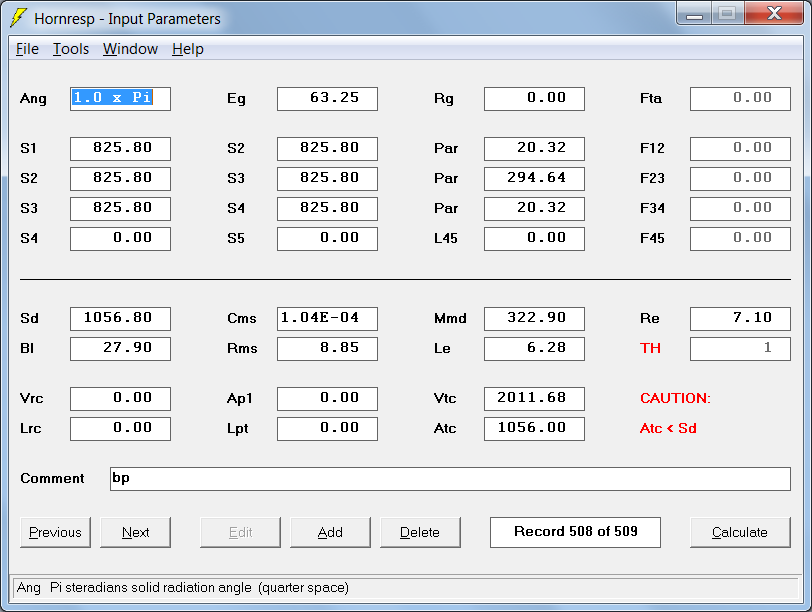The height and width of the screenshot is (612, 812).
Task: Select the Atc field 1056.00
Action: click(534, 429)
